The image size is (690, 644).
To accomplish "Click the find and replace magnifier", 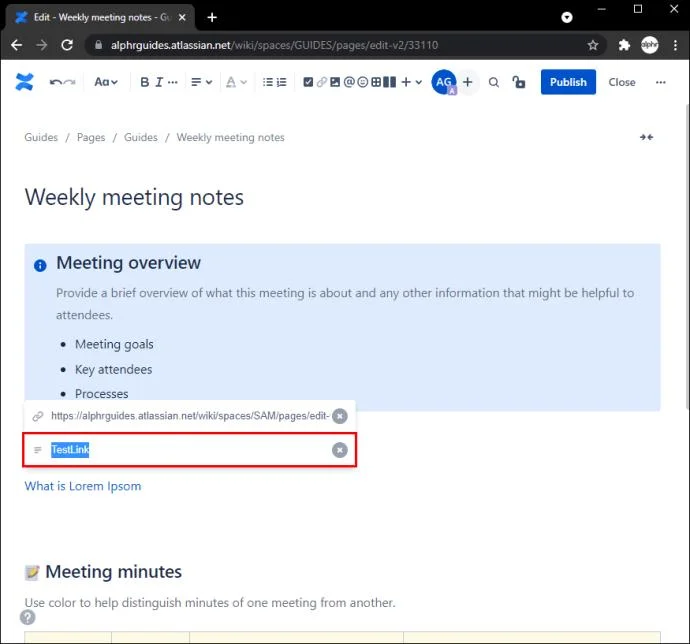I will point(493,82).
